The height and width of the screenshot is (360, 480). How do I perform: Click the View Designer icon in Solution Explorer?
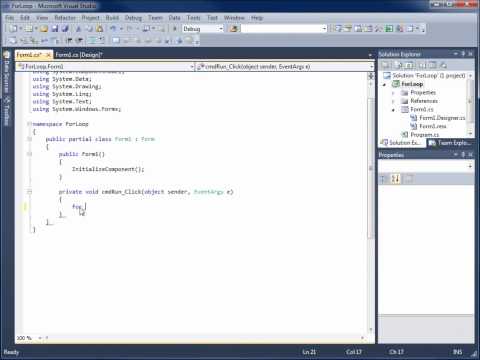tap(432, 65)
